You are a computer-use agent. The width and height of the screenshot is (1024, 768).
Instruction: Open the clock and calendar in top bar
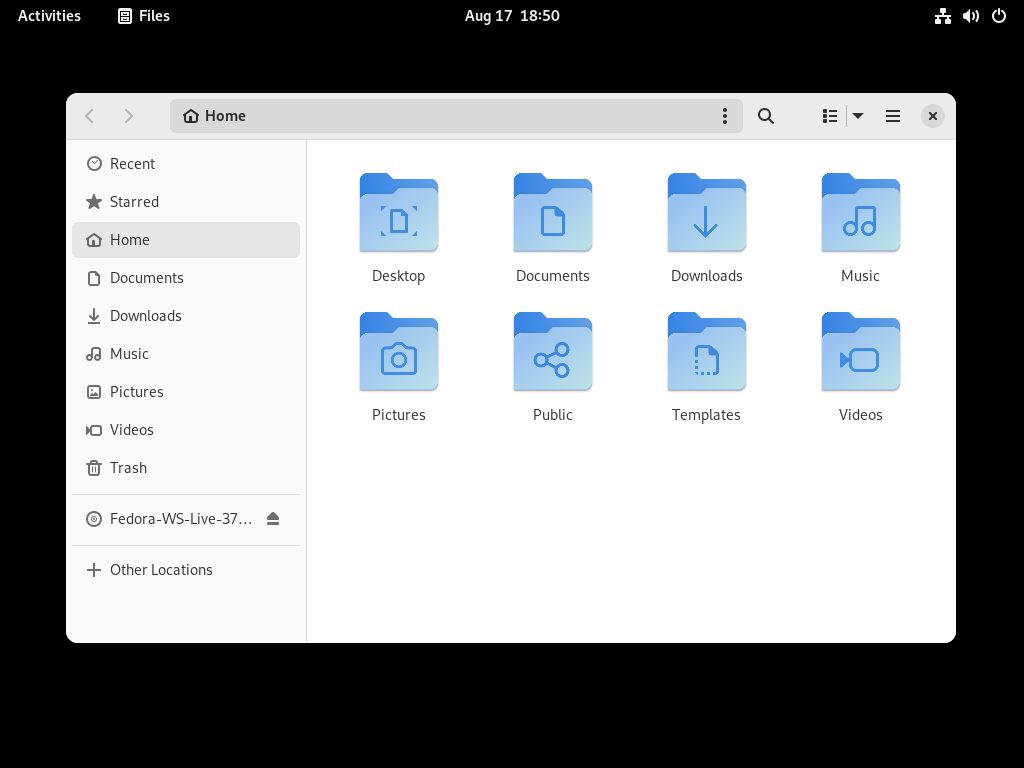click(x=512, y=16)
